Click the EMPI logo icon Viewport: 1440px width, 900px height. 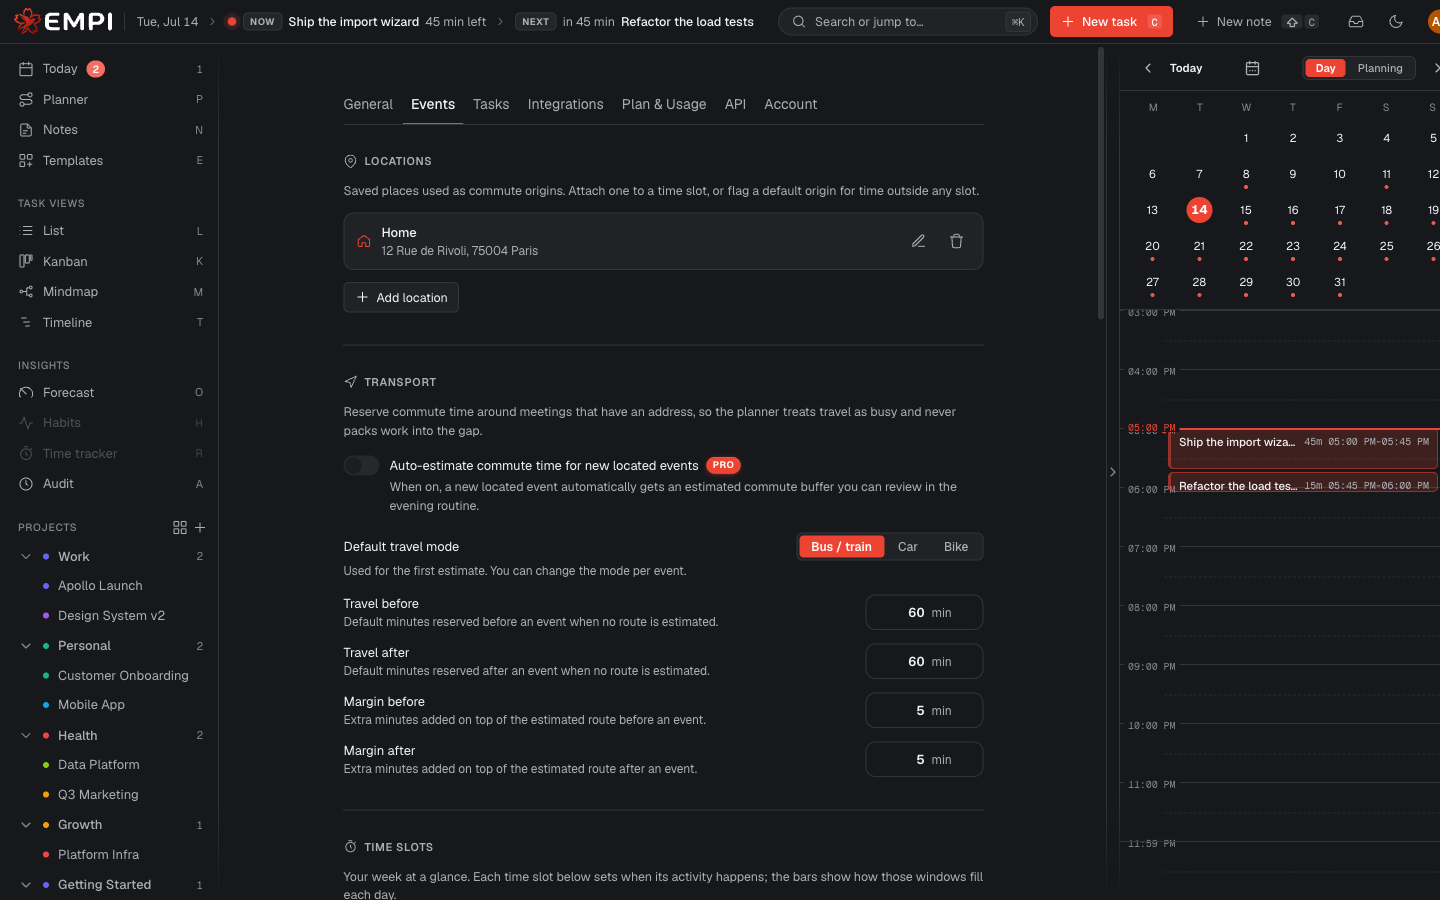[27, 21]
